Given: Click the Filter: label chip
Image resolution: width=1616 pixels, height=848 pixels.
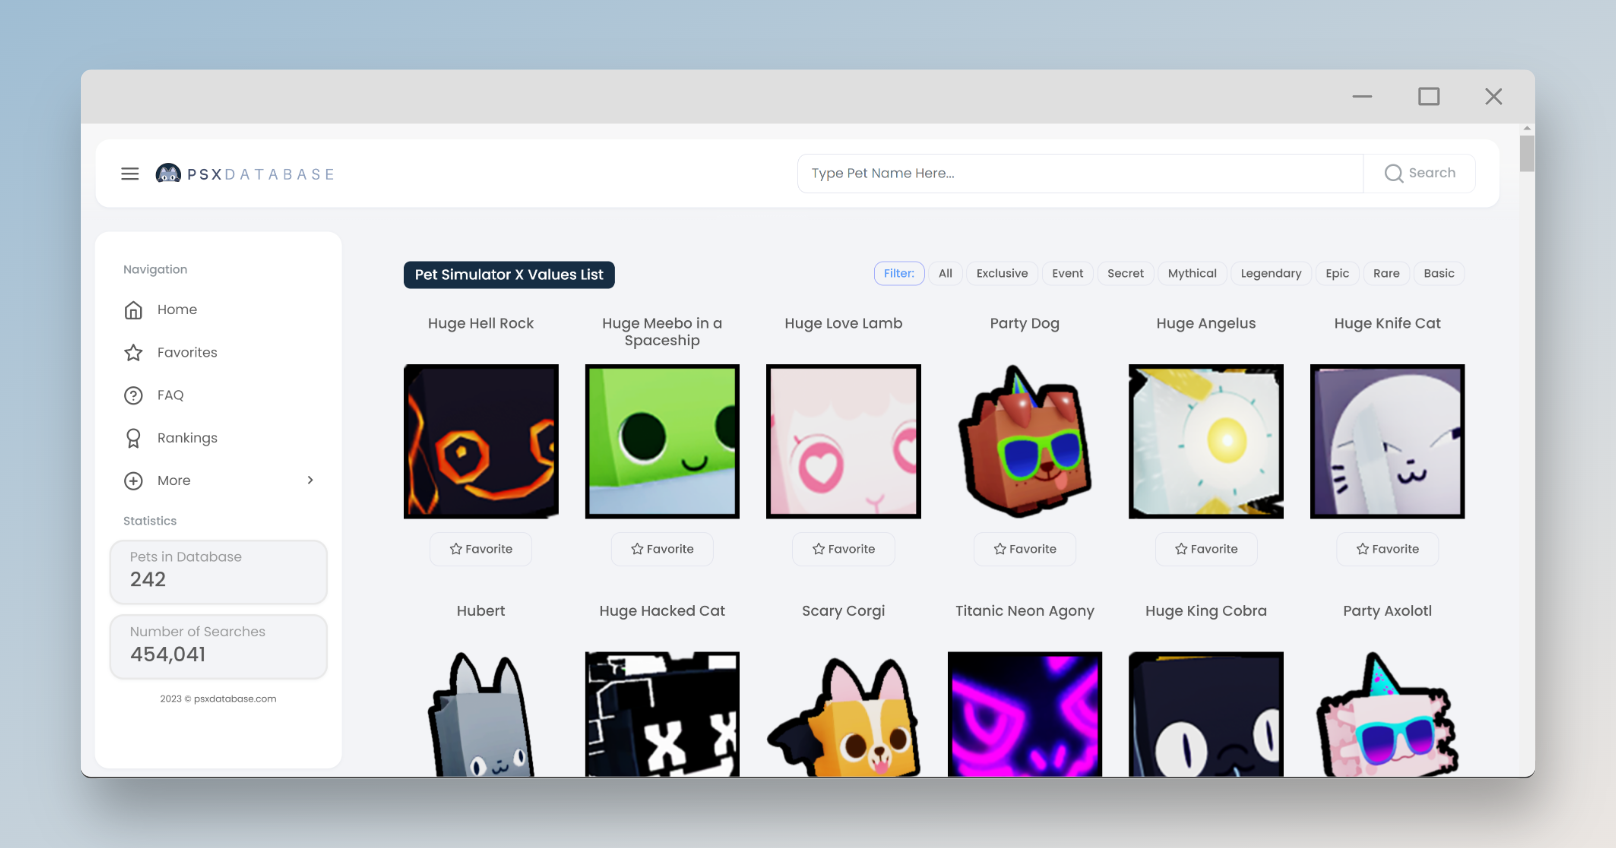Looking at the screenshot, I should pos(899,273).
